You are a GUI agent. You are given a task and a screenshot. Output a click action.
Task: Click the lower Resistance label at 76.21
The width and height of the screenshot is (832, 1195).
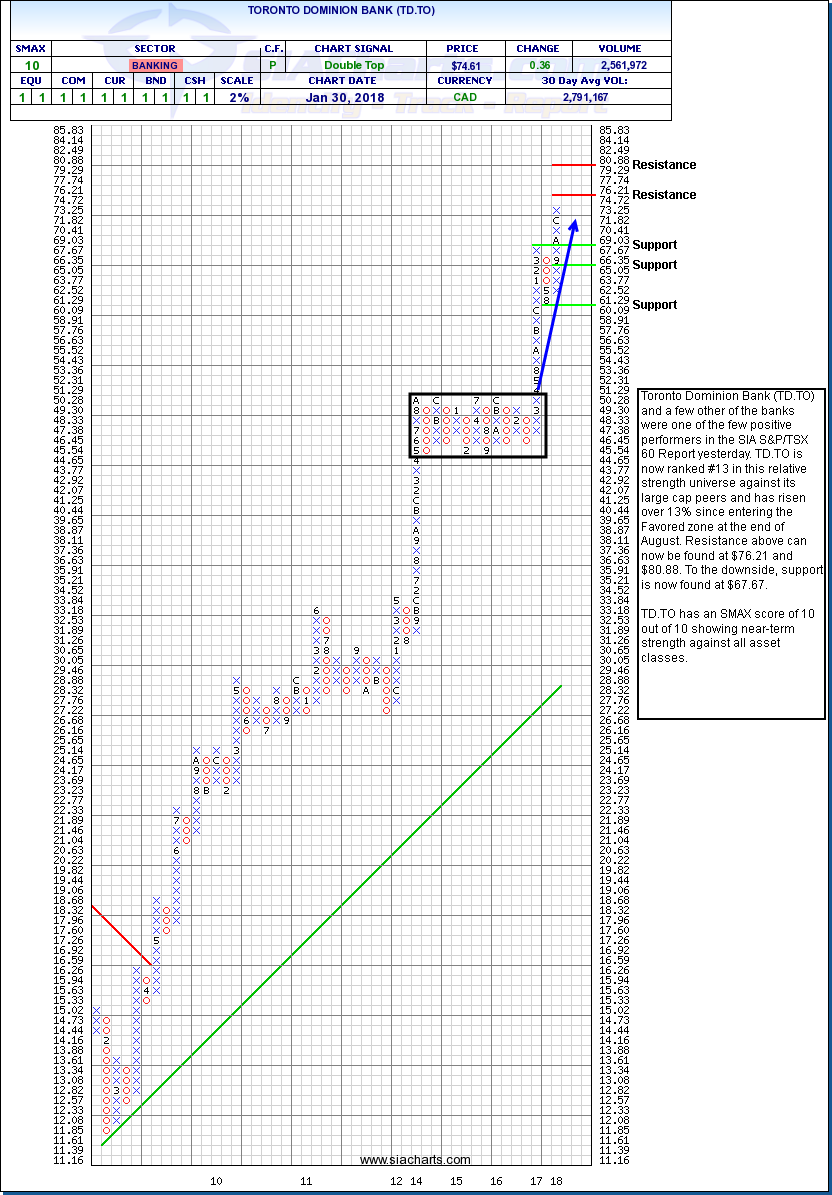(x=664, y=195)
